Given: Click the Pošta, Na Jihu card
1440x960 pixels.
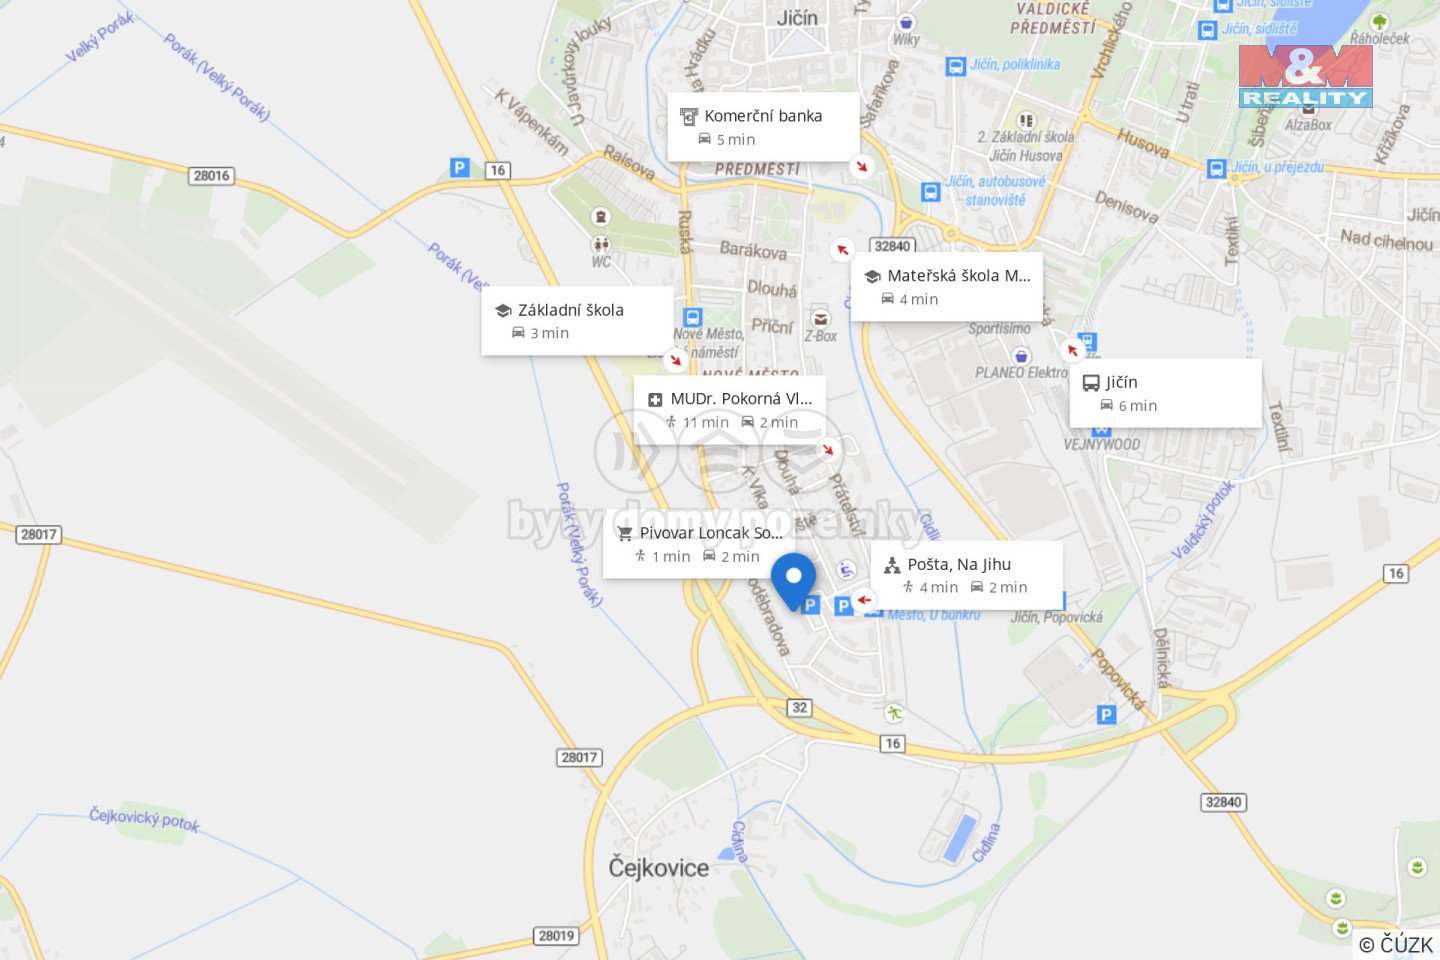Looking at the screenshot, I should click(966, 575).
